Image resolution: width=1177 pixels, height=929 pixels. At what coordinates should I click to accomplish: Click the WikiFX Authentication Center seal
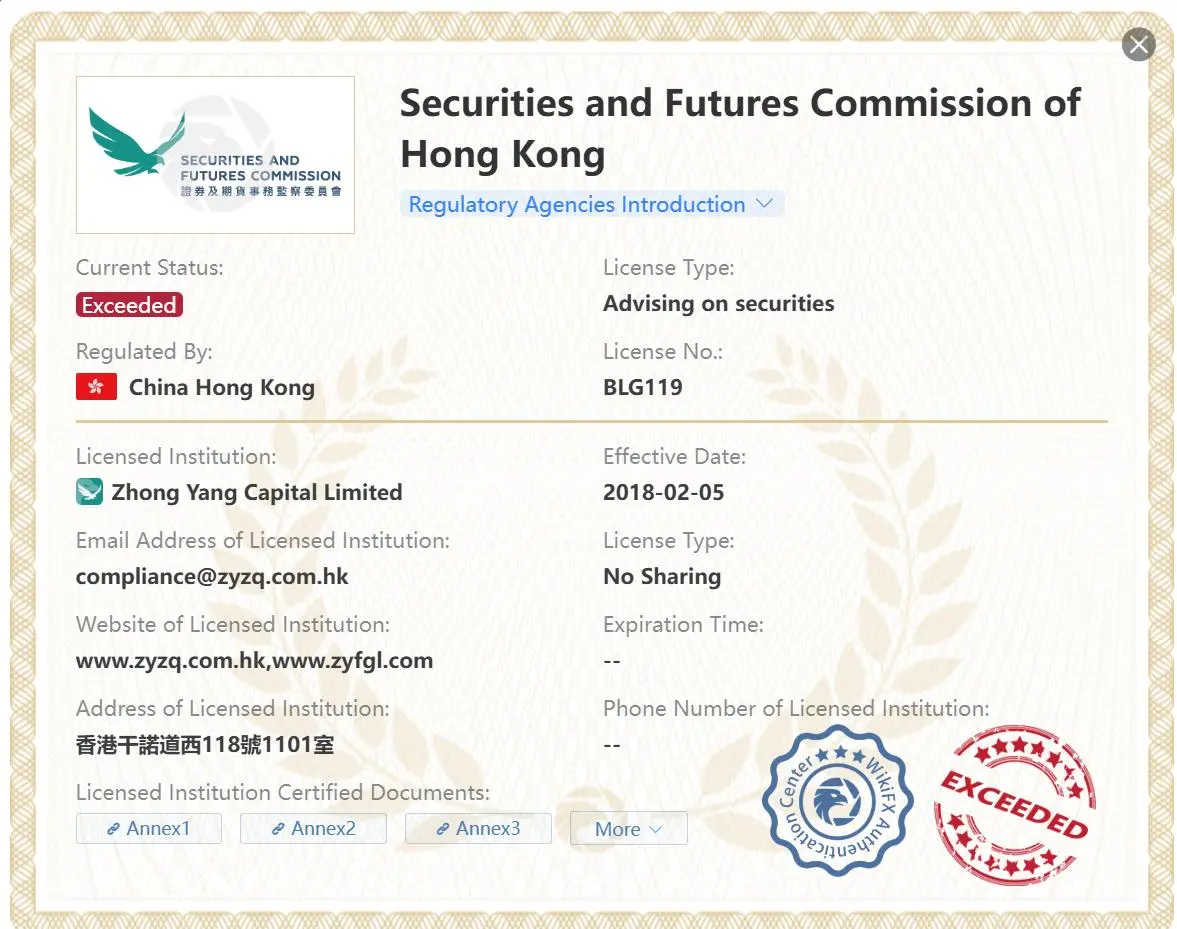coord(838,800)
